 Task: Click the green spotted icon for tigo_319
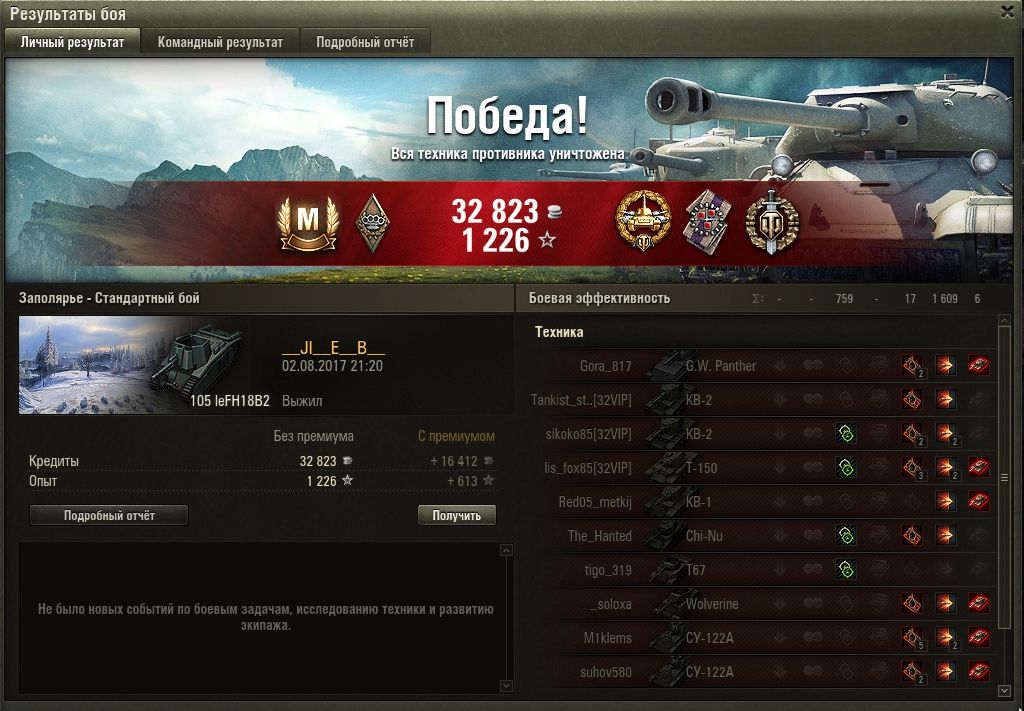click(846, 569)
